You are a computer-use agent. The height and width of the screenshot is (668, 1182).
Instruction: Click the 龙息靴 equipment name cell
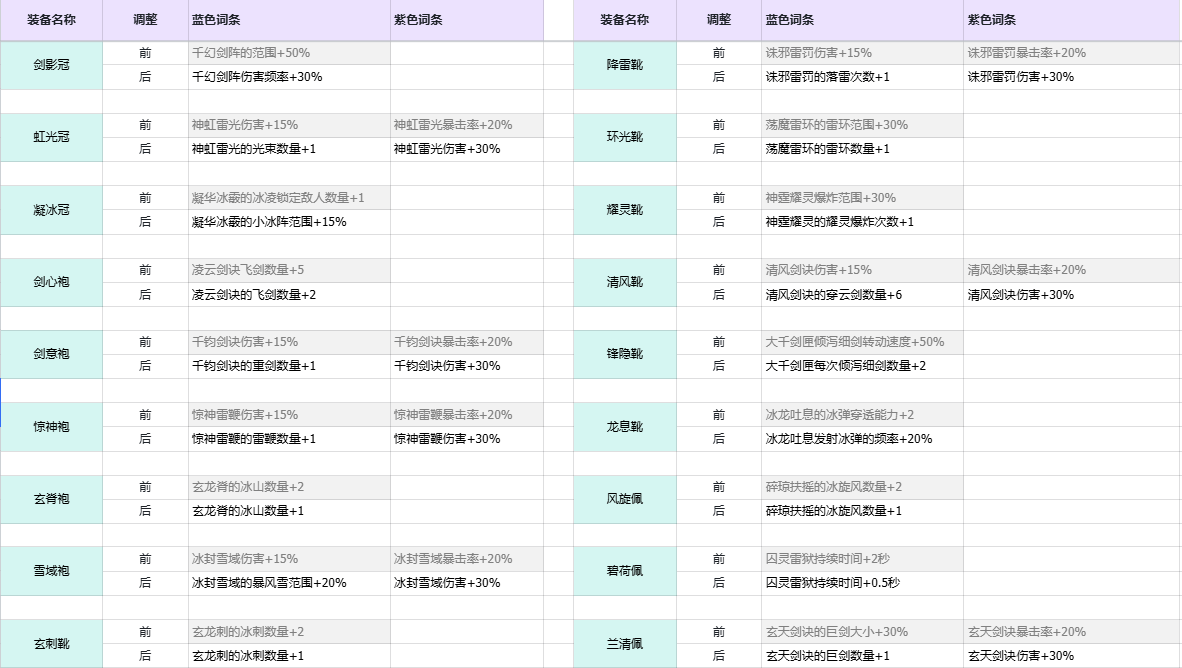[x=625, y=427]
